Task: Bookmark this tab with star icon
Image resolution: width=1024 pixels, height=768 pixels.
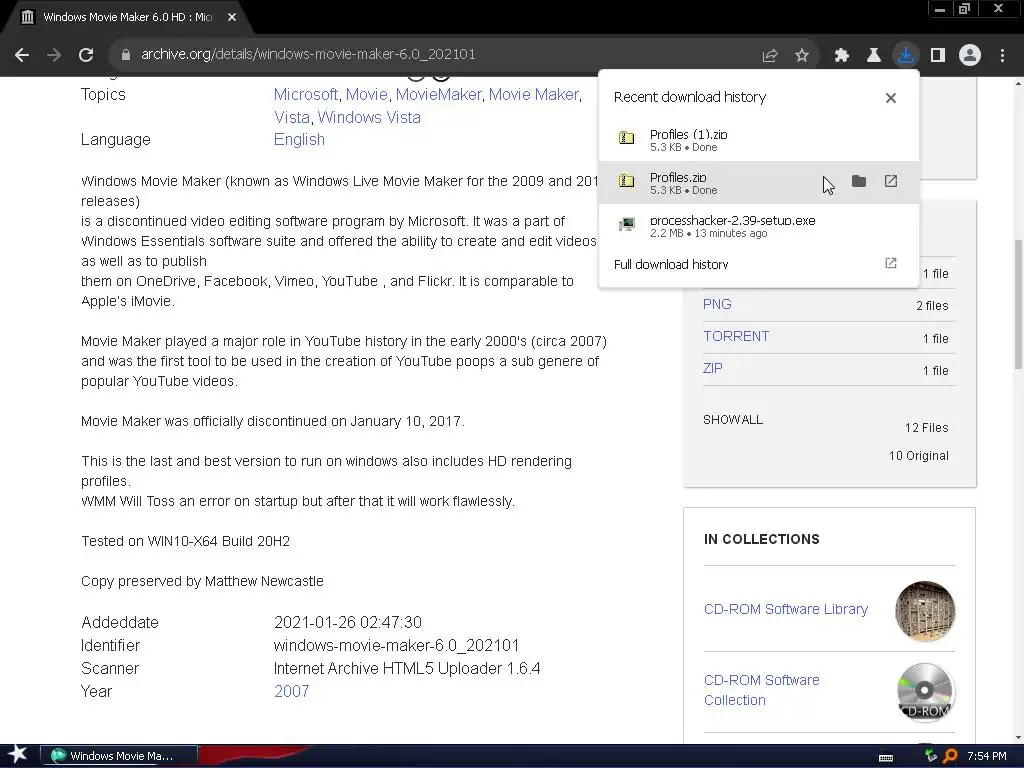Action: coord(802,56)
